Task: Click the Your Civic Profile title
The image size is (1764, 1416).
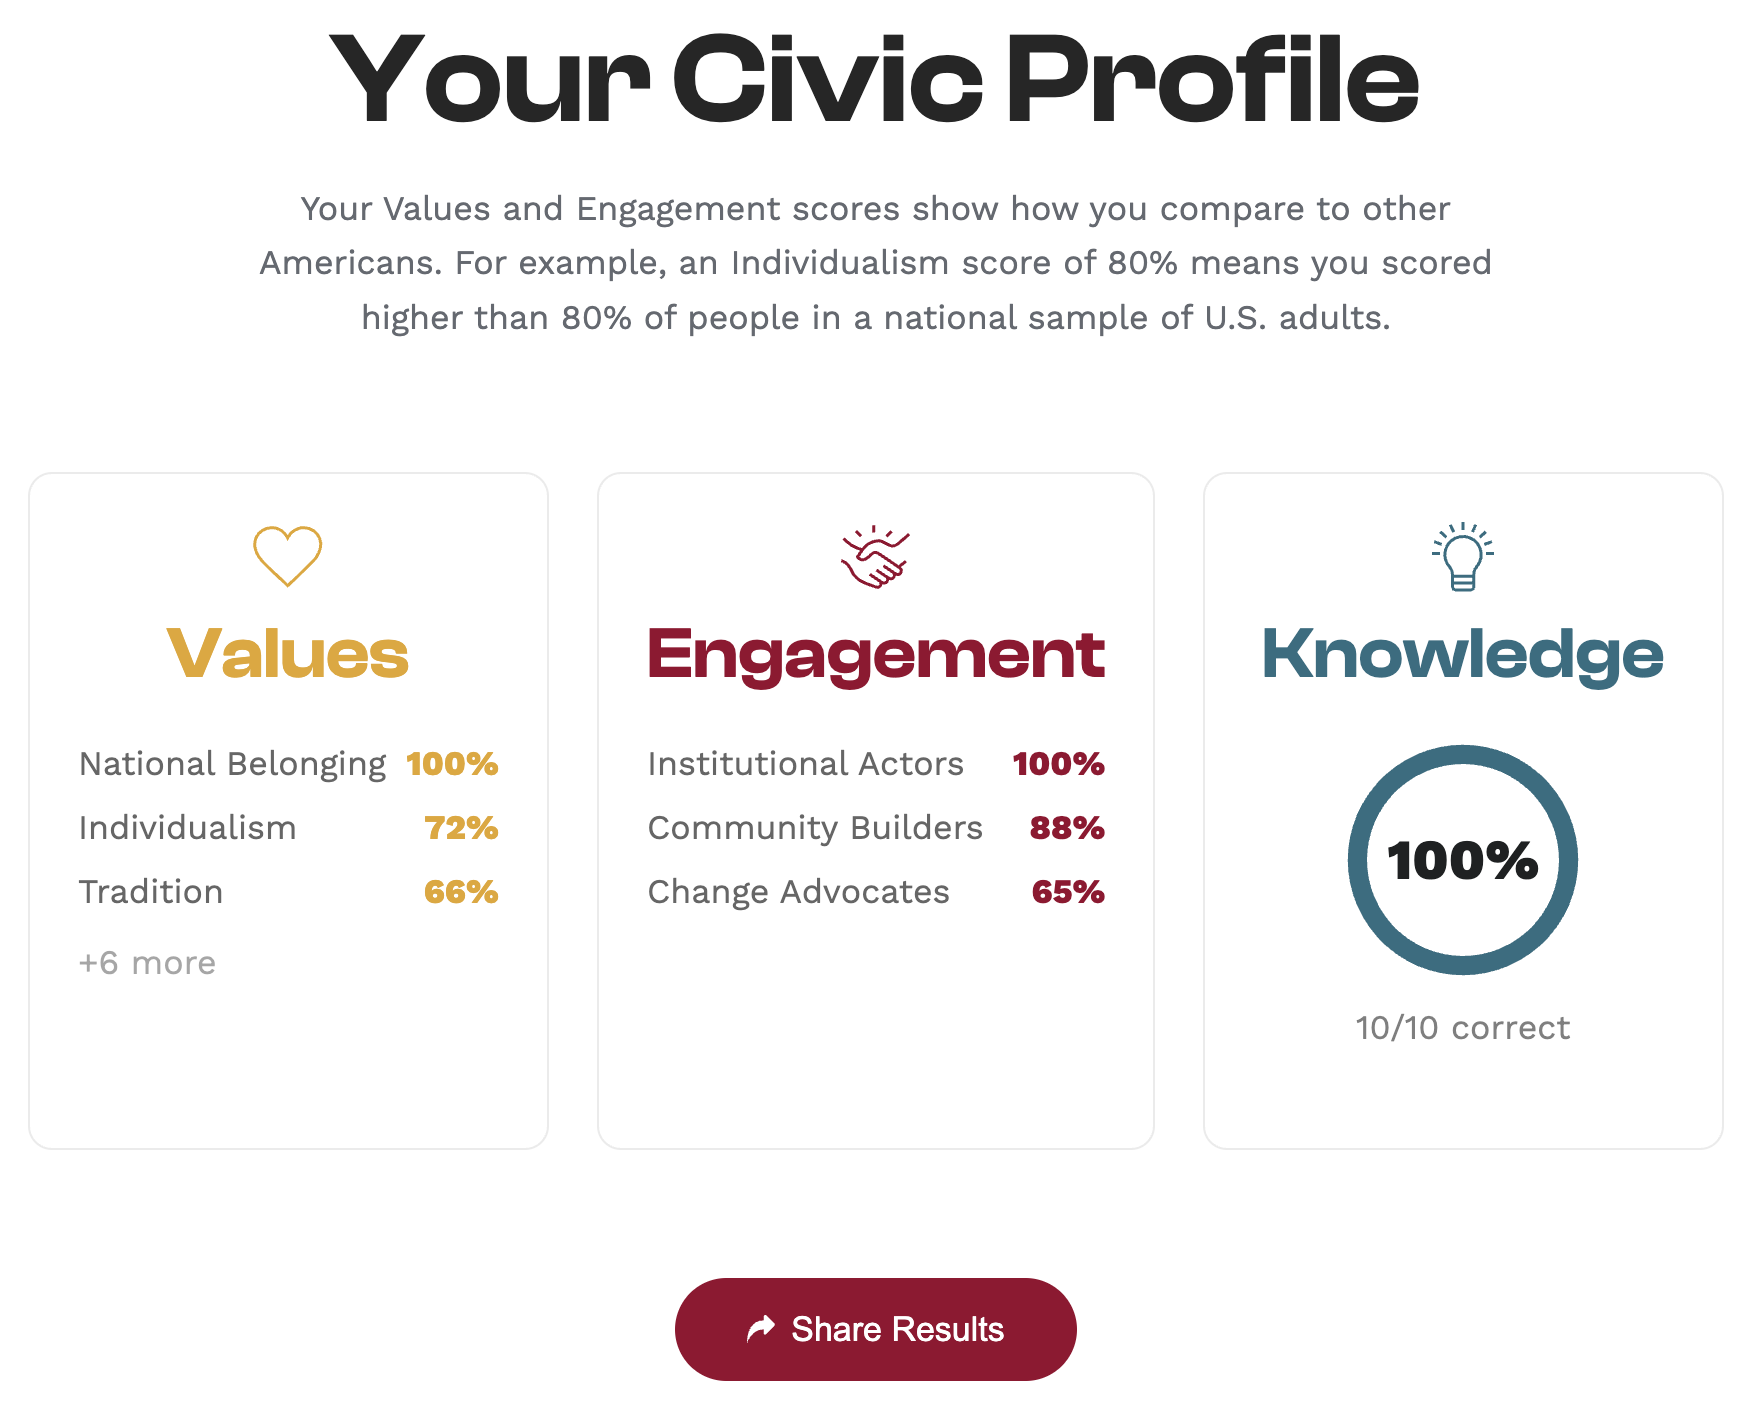Action: tap(875, 80)
